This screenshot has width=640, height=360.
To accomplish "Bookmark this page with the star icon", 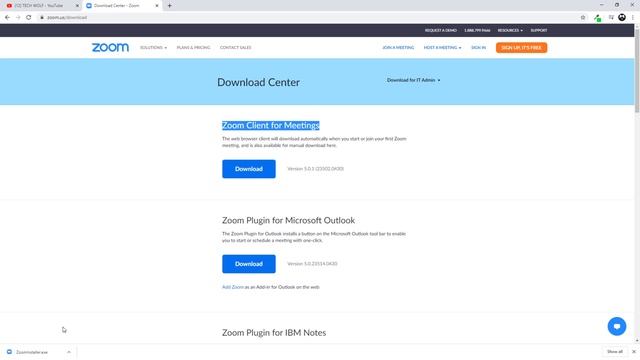I will coord(583,18).
